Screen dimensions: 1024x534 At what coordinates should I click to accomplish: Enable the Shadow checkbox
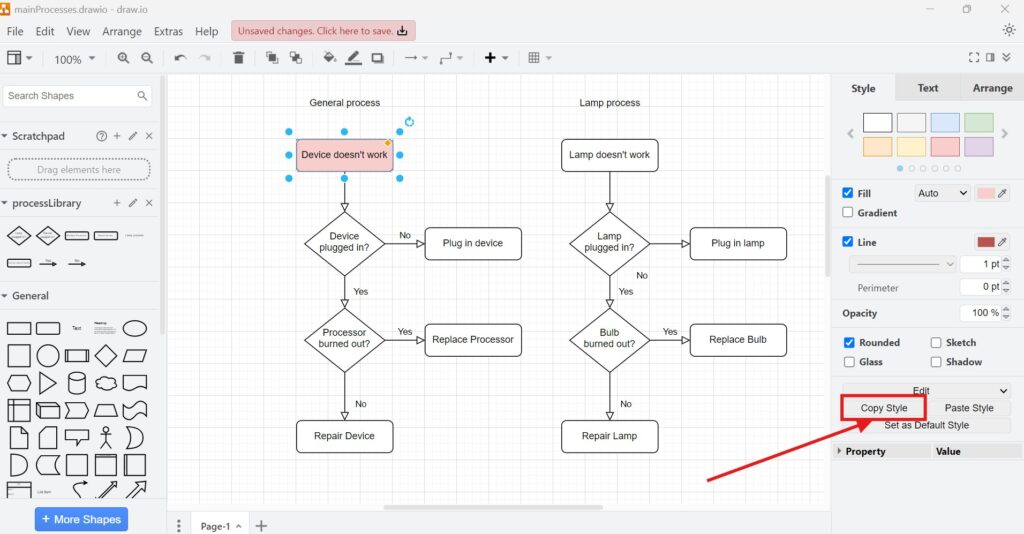pyautogui.click(x=936, y=362)
